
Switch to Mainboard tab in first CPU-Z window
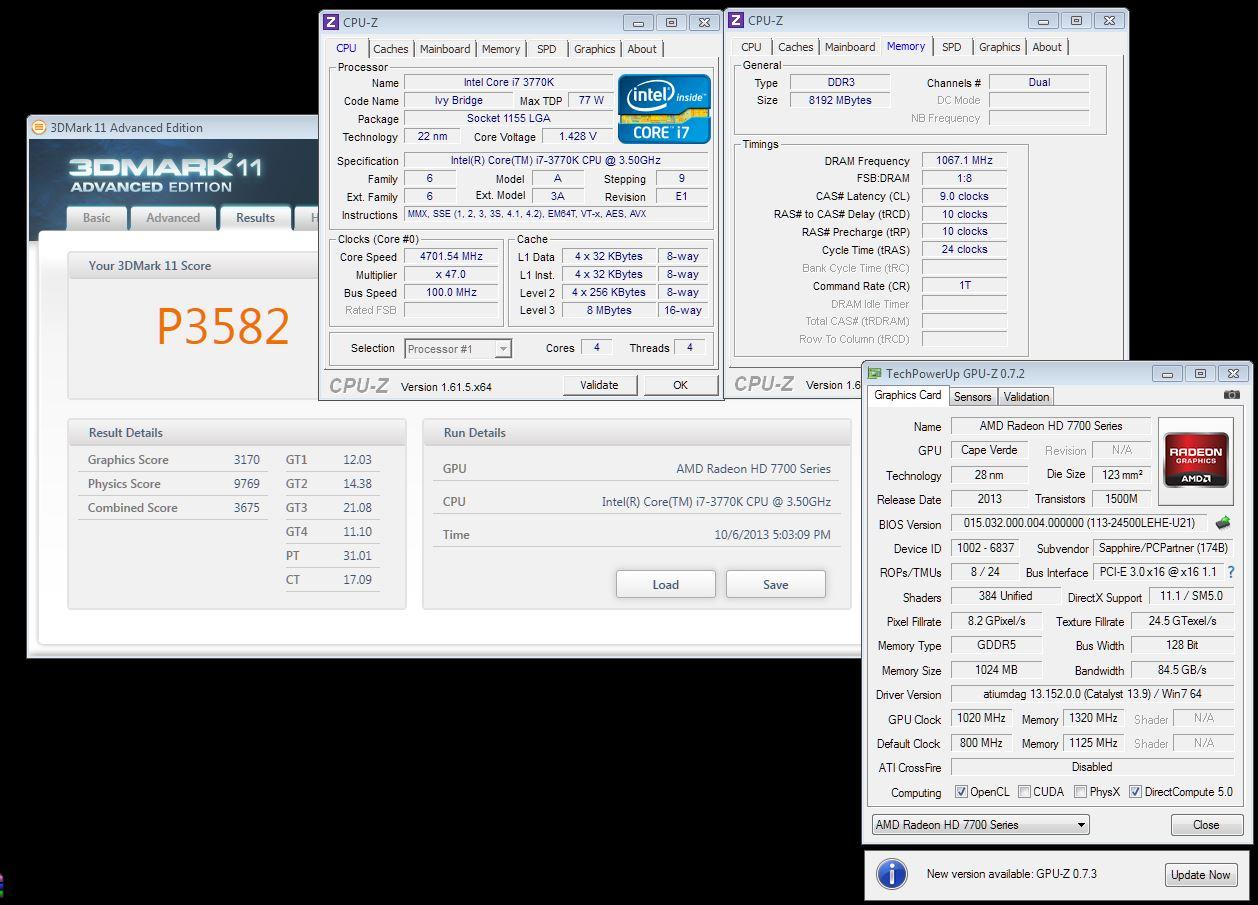coord(445,49)
